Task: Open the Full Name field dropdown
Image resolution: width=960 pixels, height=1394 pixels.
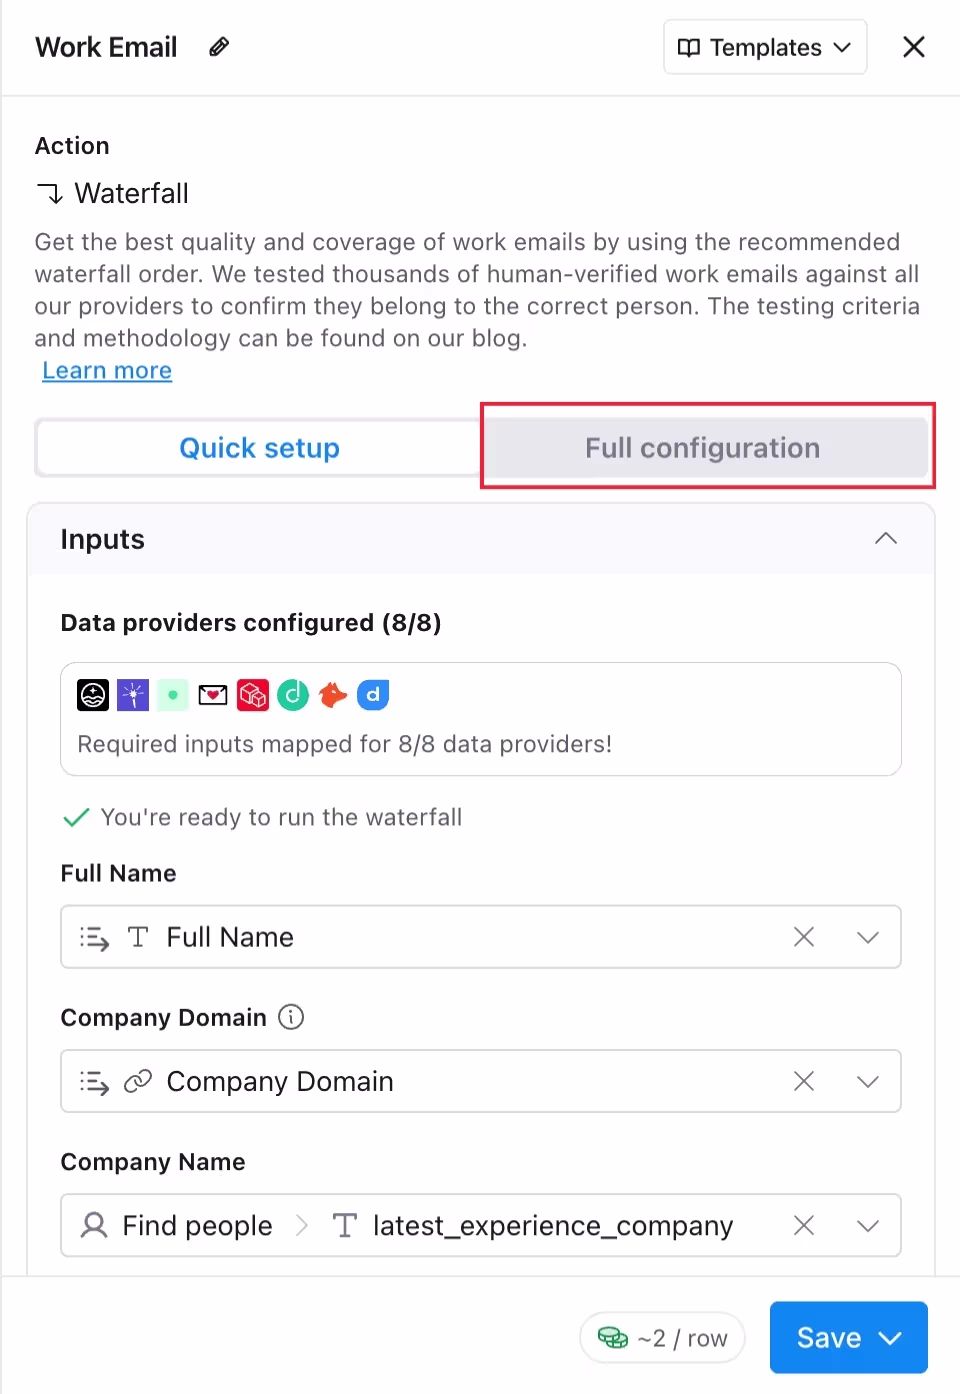Action: tap(867, 937)
